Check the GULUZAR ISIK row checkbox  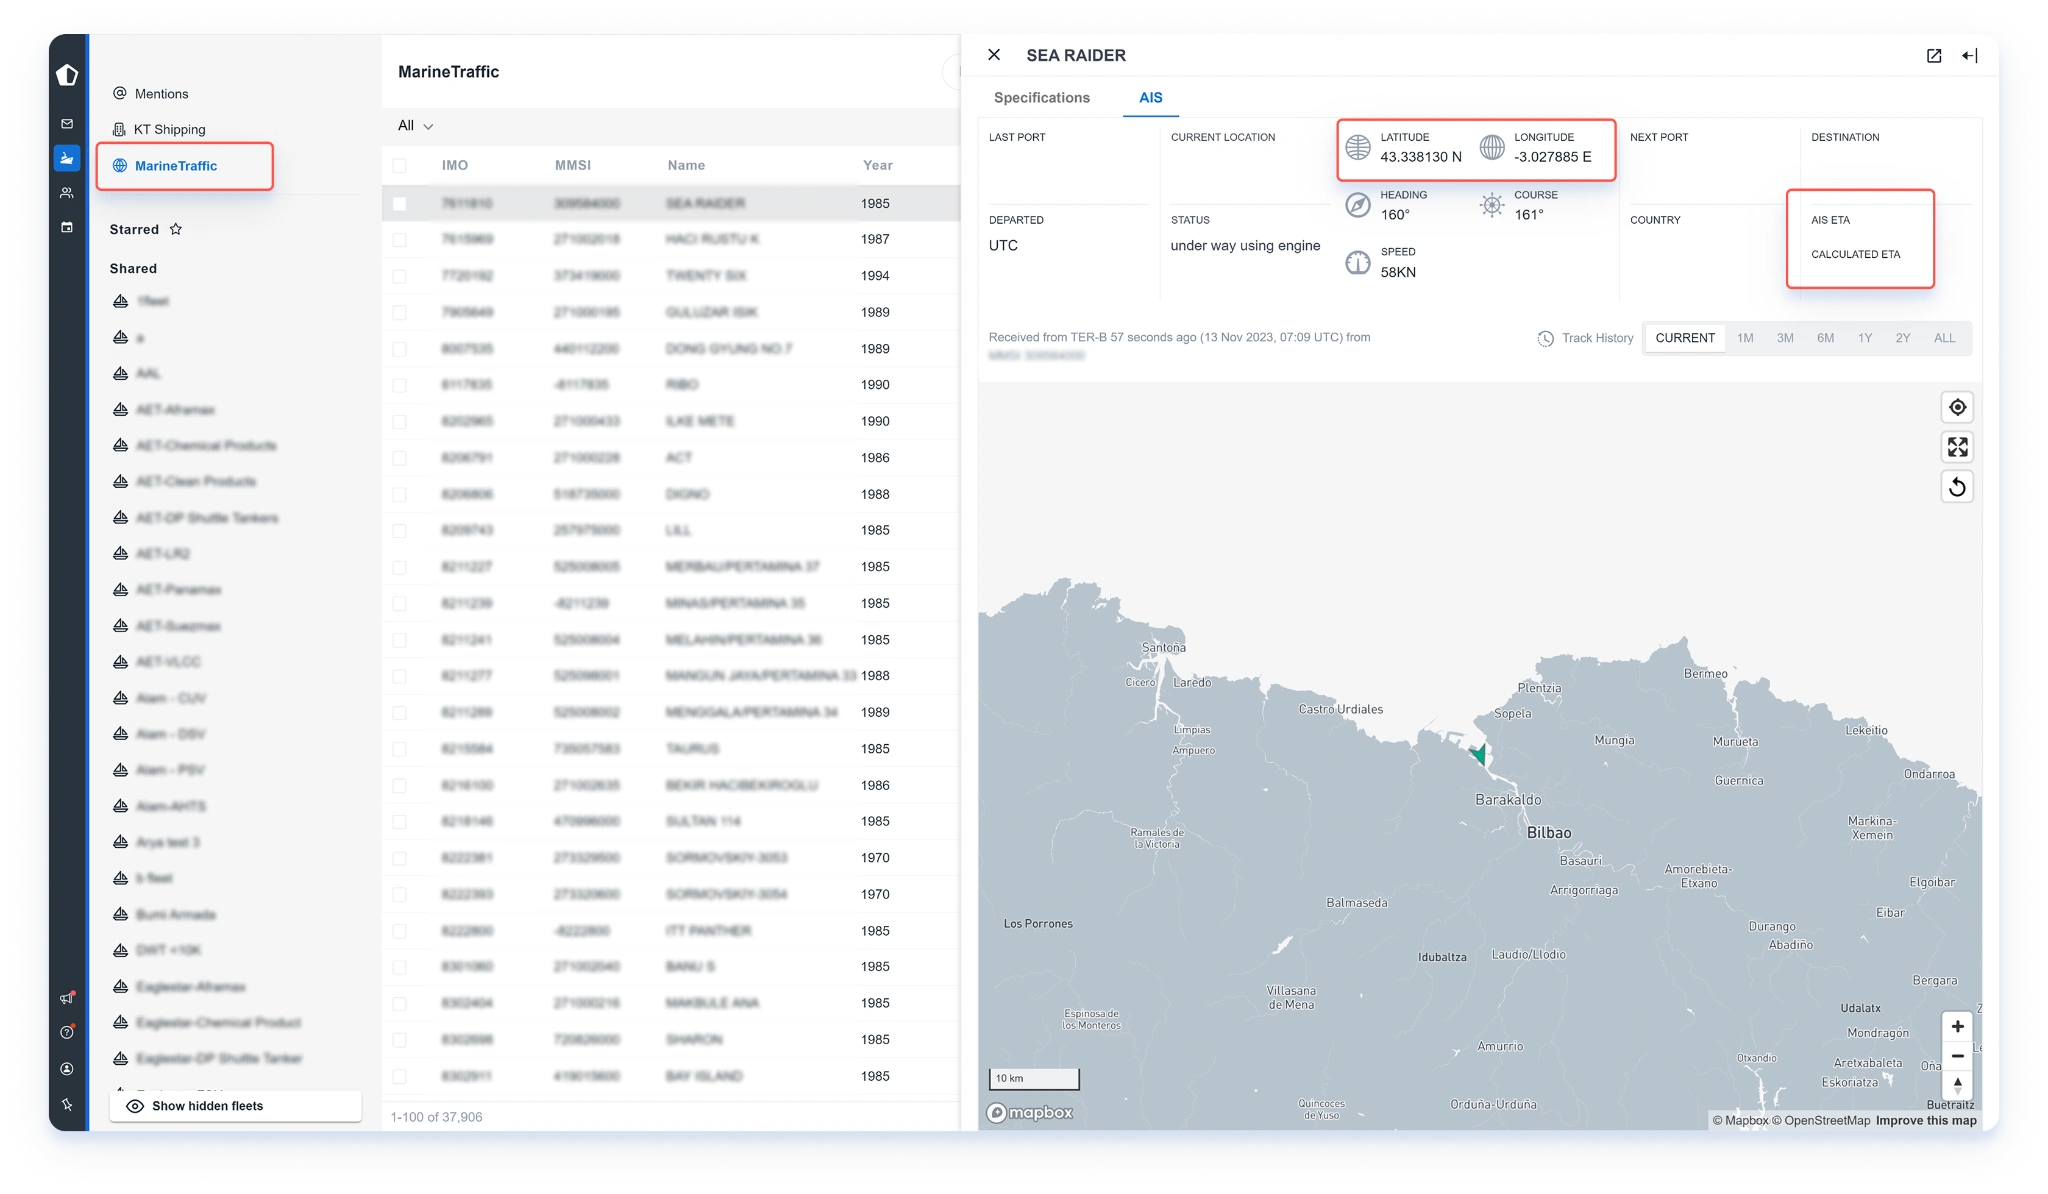(x=400, y=313)
